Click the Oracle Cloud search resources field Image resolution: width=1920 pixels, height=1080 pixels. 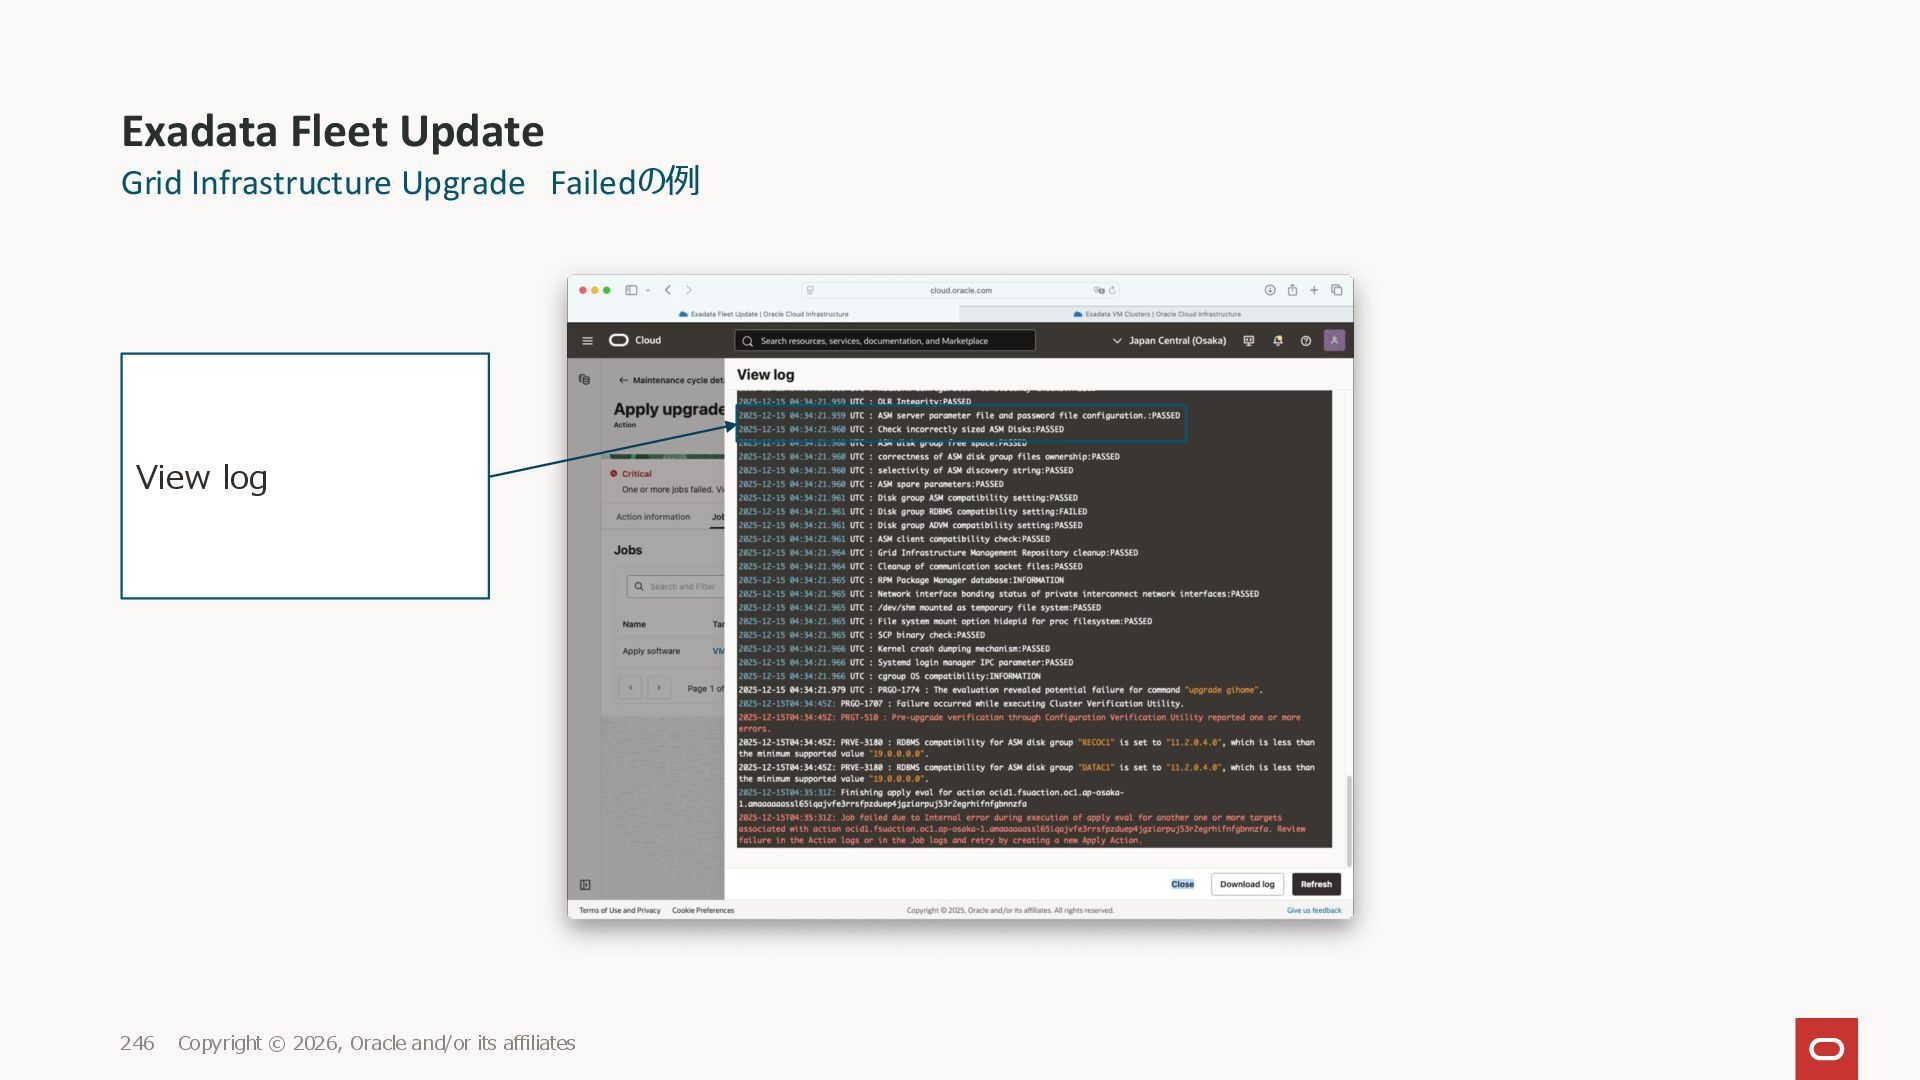[885, 341]
